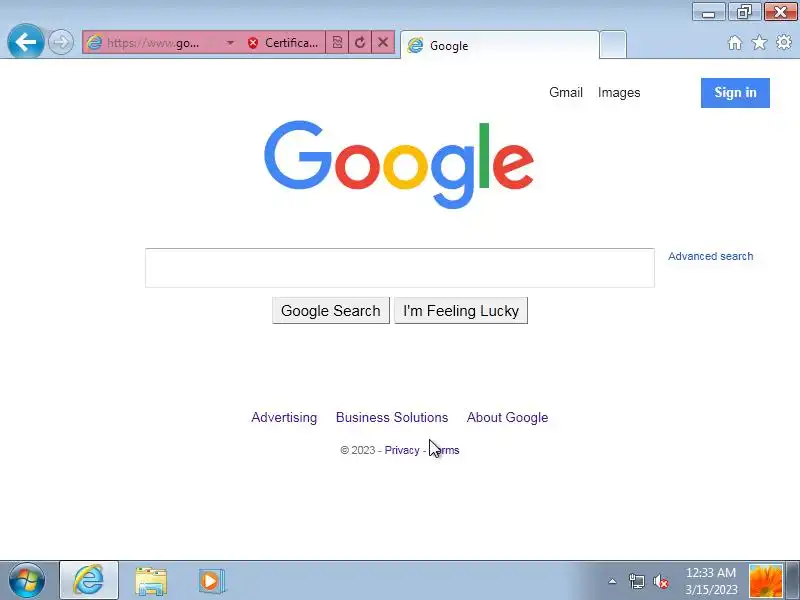Screen dimensions: 800x600
Task: Launch Windows Media Player from the taskbar
Action: pos(211,581)
